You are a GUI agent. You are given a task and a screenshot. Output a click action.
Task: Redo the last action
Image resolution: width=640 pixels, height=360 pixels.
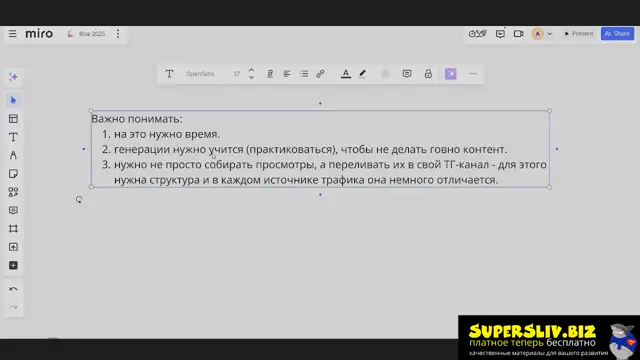pos(13,307)
